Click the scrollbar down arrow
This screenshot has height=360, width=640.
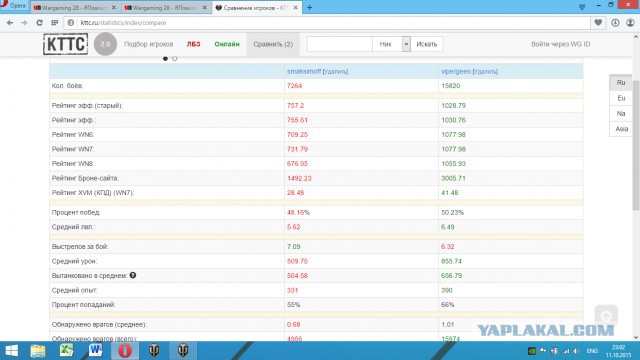tap(636, 338)
